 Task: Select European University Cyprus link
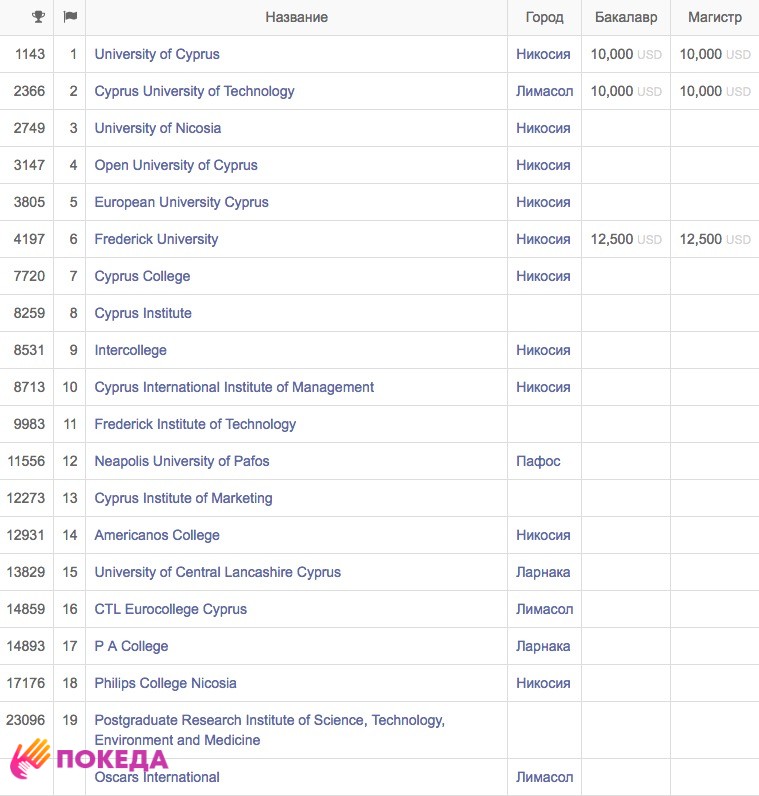click(x=181, y=202)
